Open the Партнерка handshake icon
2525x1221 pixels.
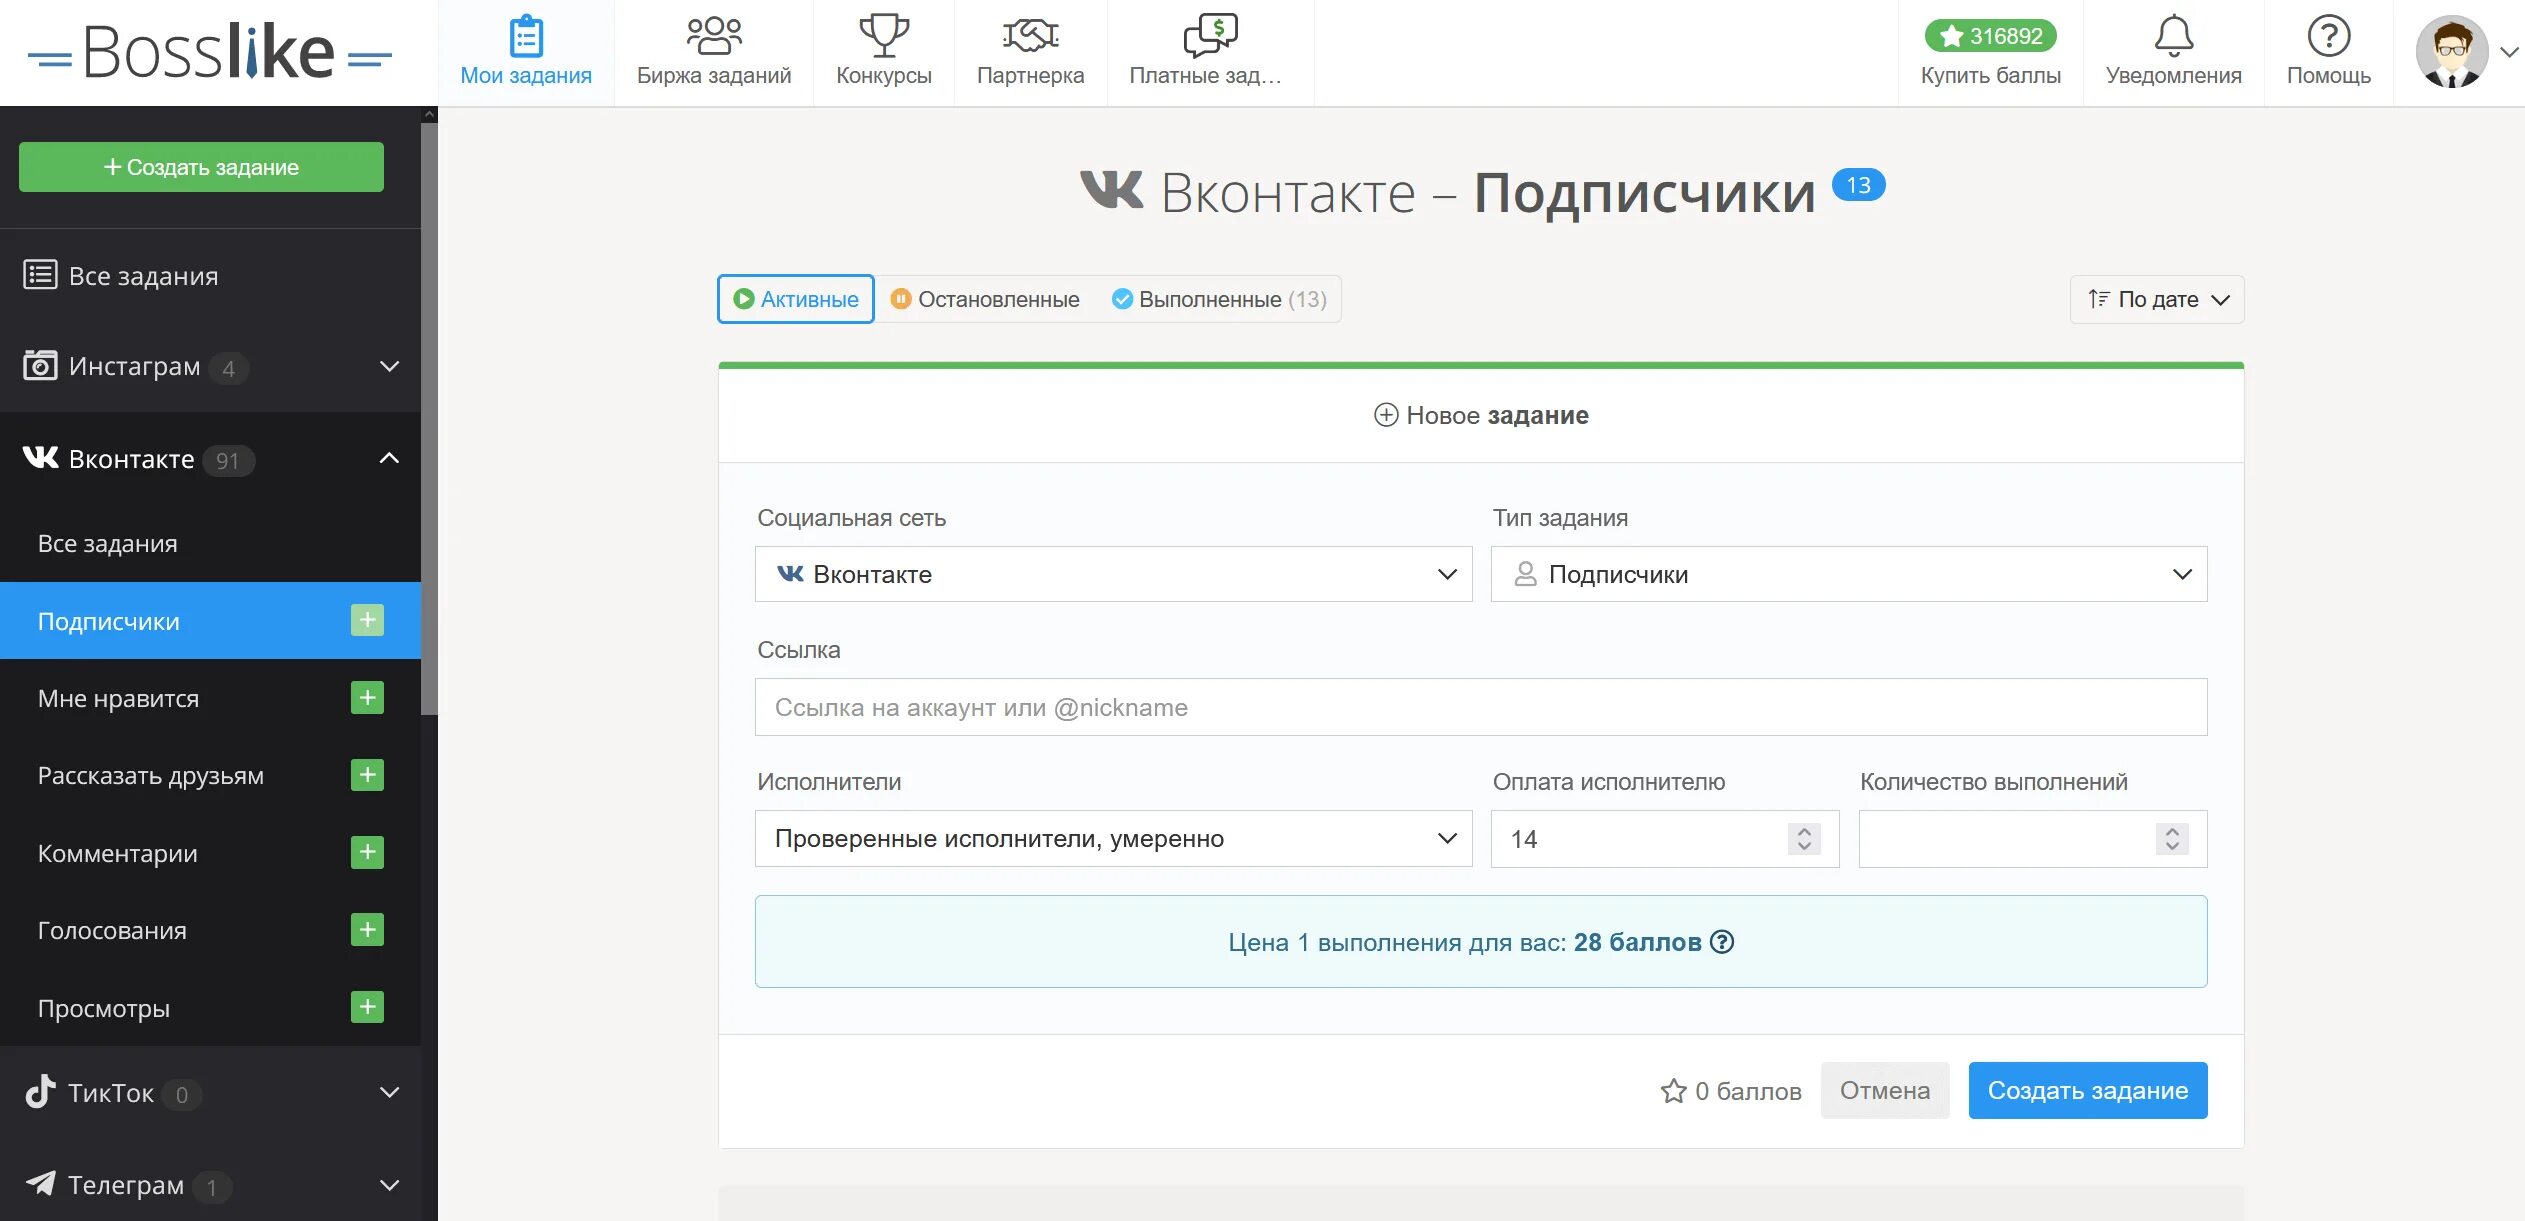(1030, 37)
